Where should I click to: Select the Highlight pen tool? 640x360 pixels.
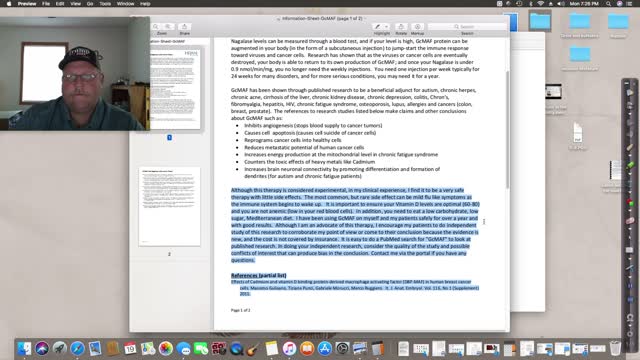click(378, 27)
